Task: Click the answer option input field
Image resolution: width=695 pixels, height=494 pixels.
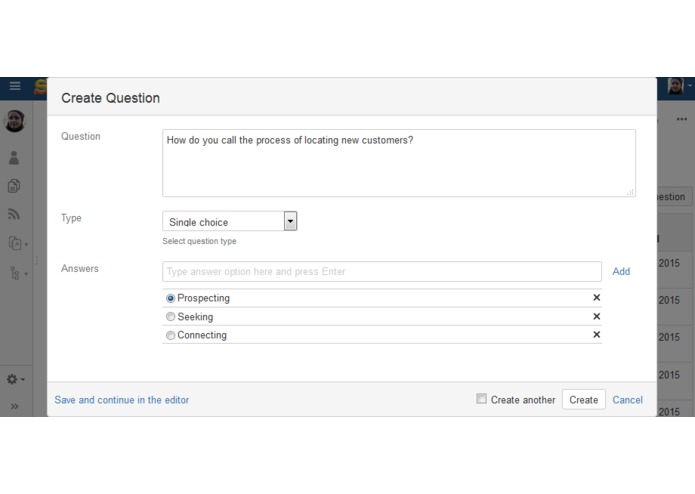Action: coord(382,271)
